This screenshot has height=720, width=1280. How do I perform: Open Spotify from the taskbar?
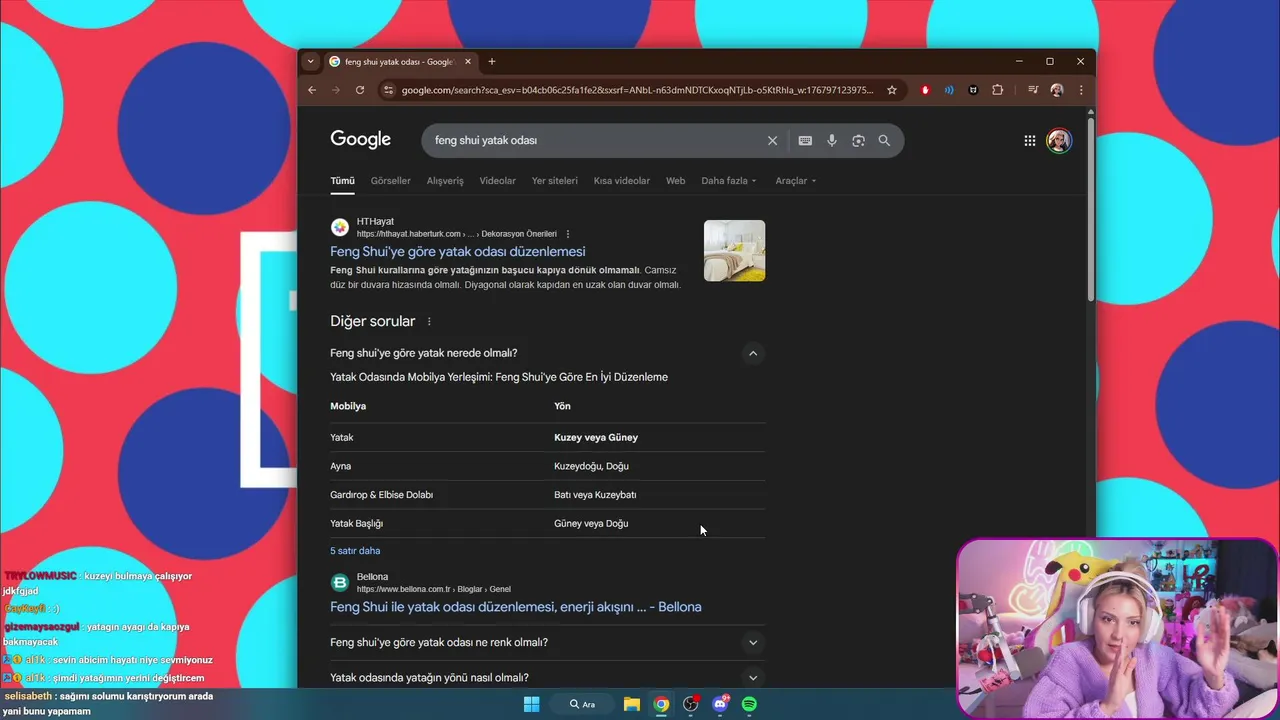pyautogui.click(x=749, y=704)
